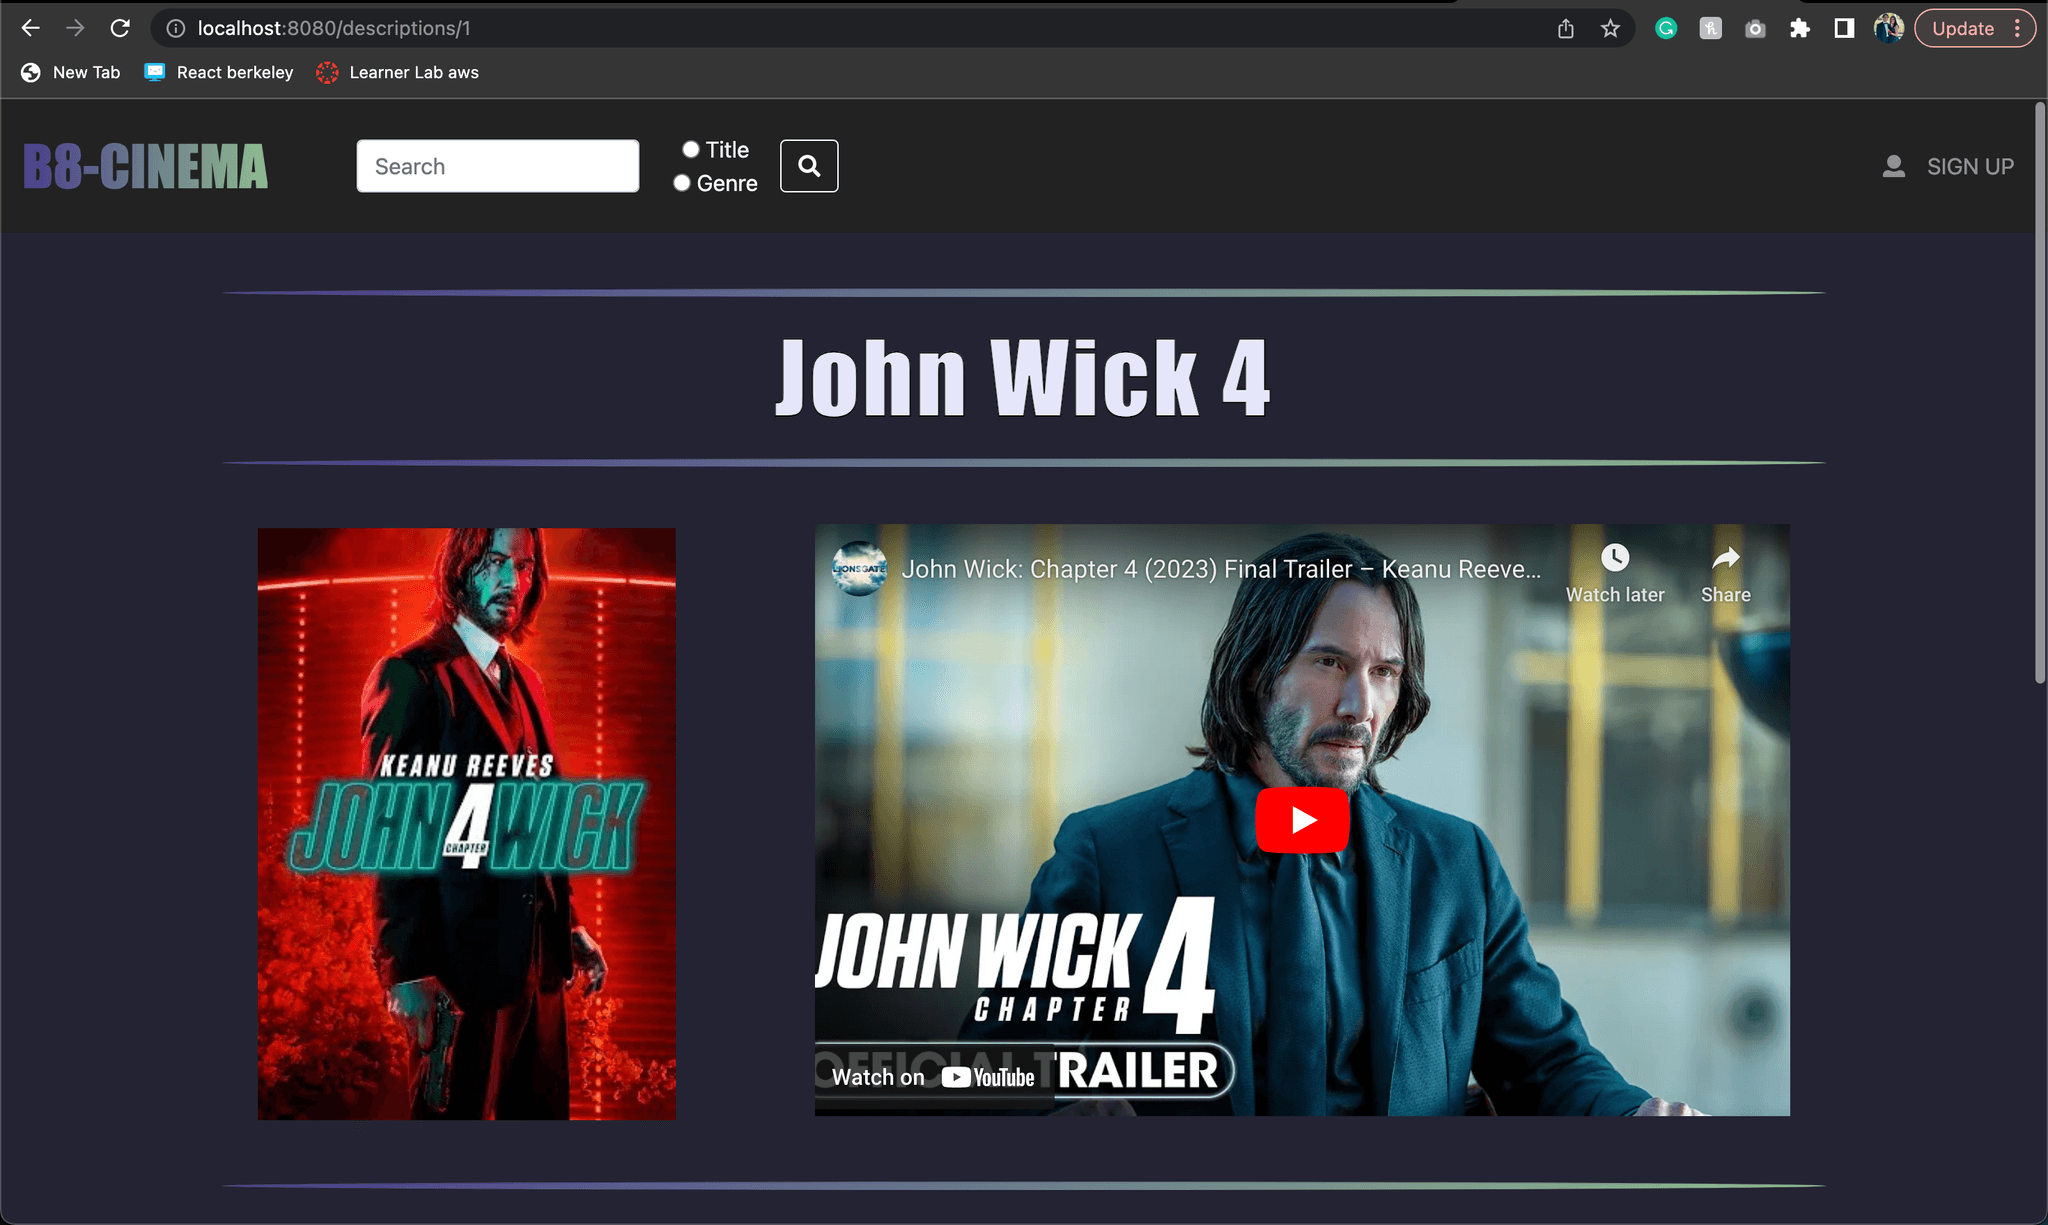
Task: Click the search magnifier icon
Action: 809,165
